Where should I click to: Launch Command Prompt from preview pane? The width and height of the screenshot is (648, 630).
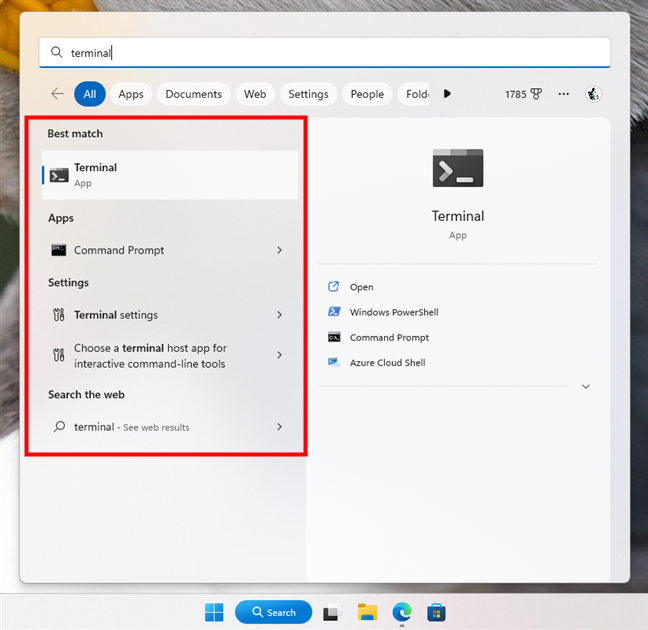[389, 337]
